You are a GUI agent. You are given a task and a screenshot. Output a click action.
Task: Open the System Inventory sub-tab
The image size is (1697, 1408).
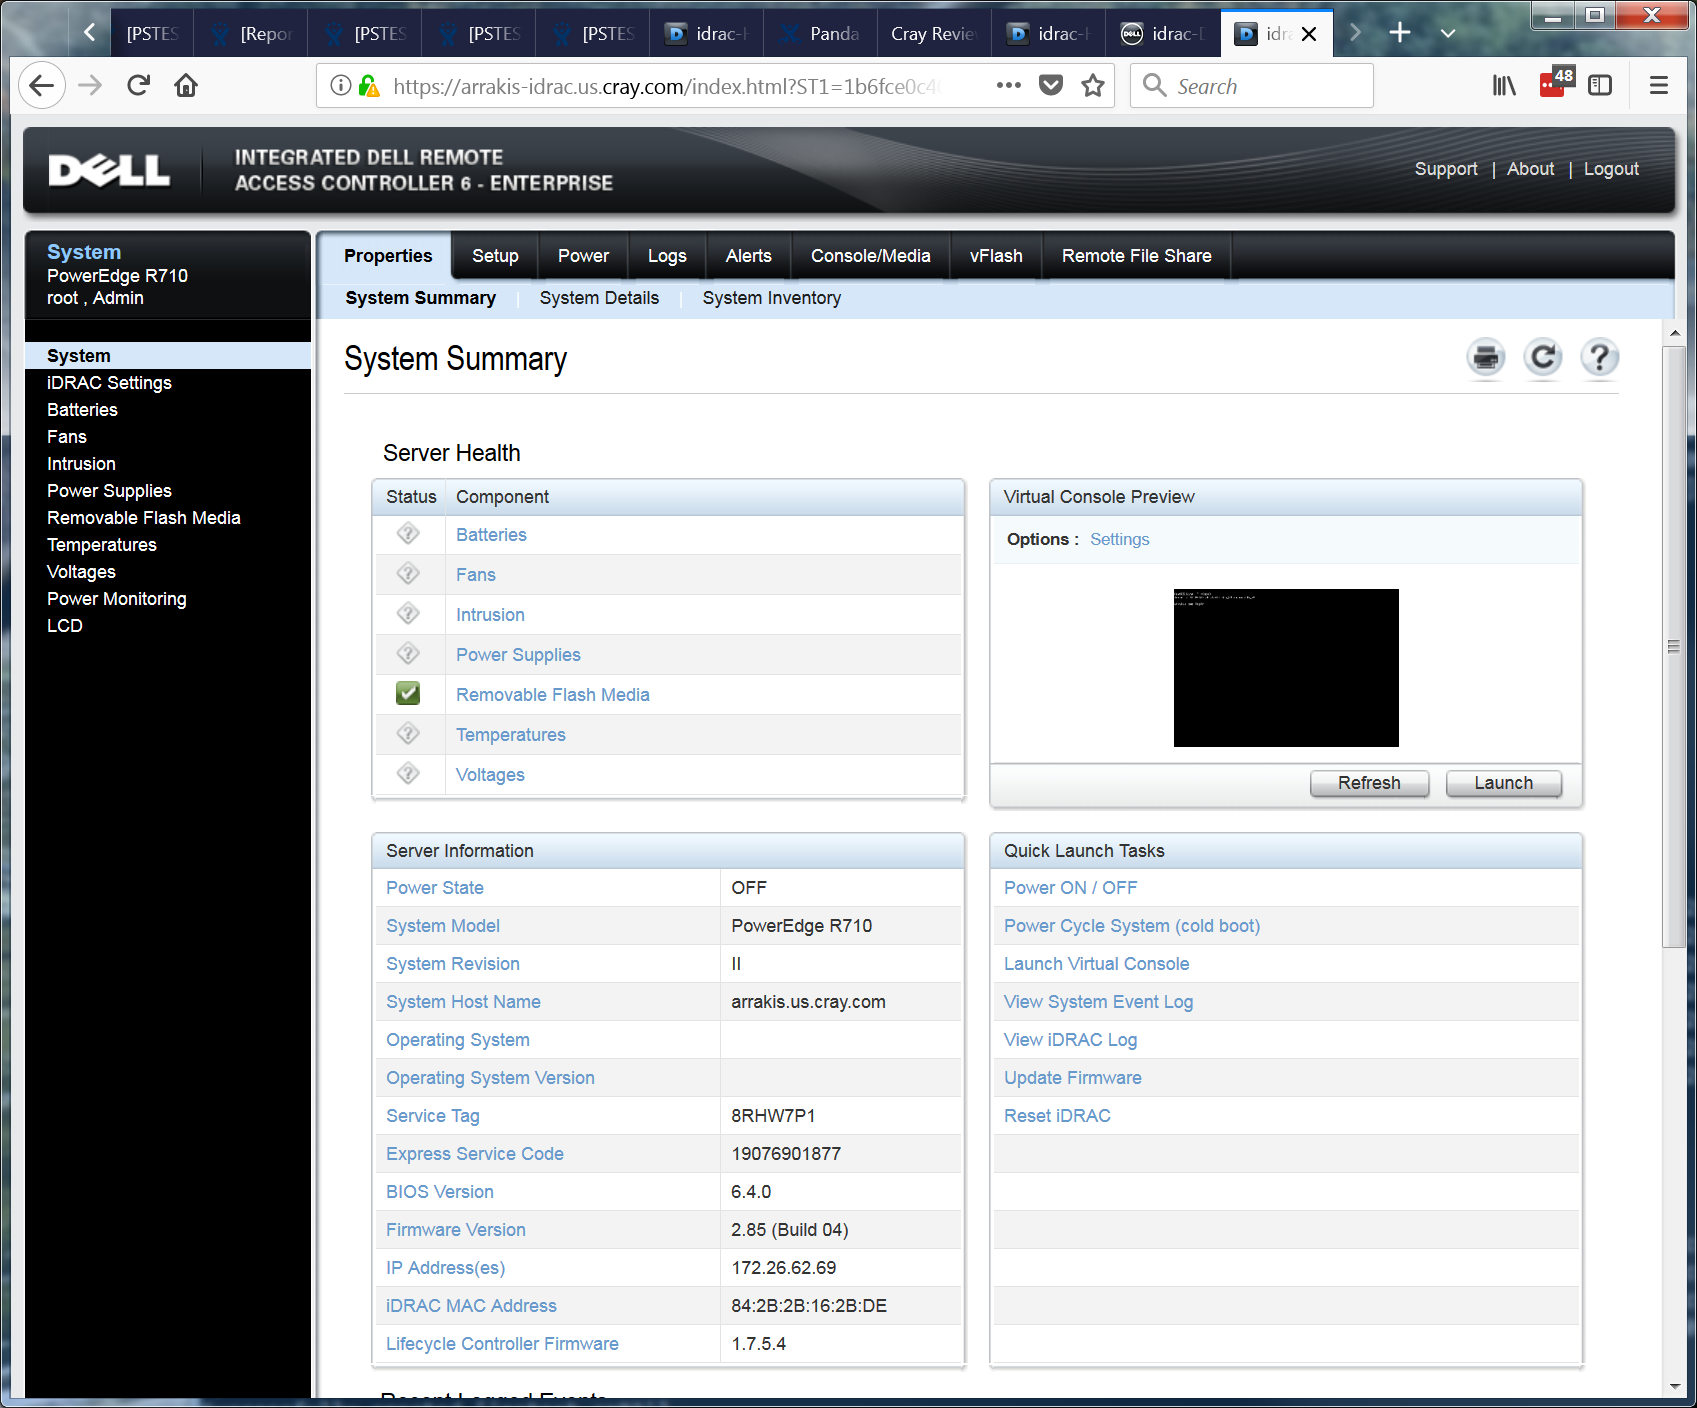pos(771,298)
